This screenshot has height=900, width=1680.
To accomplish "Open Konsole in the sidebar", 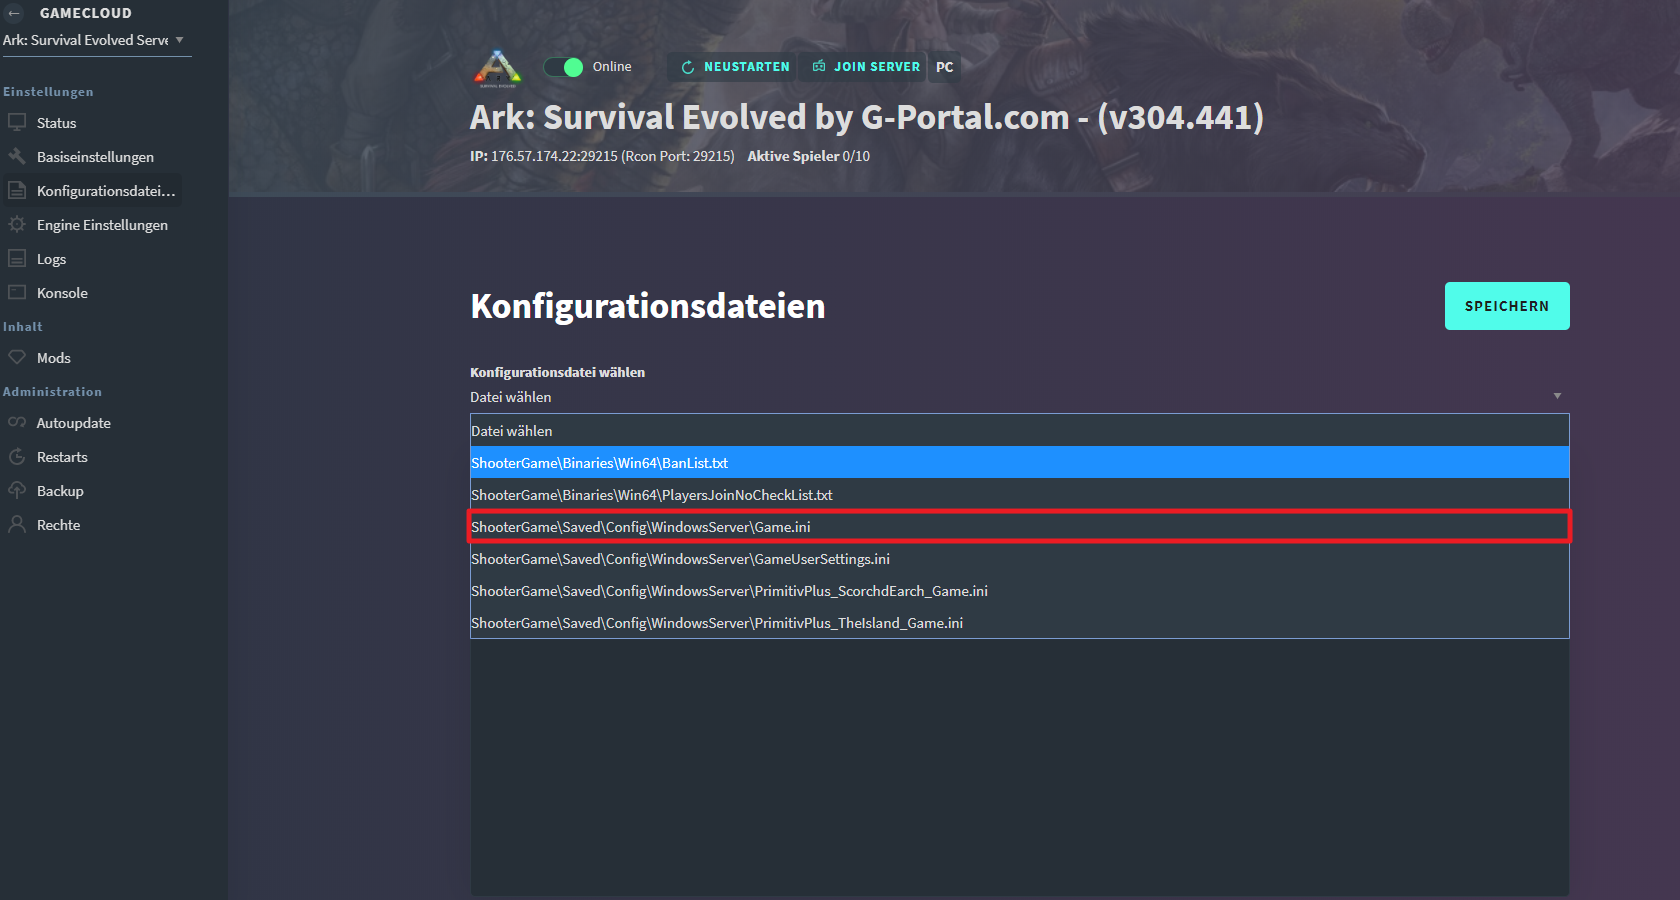I will 62,293.
